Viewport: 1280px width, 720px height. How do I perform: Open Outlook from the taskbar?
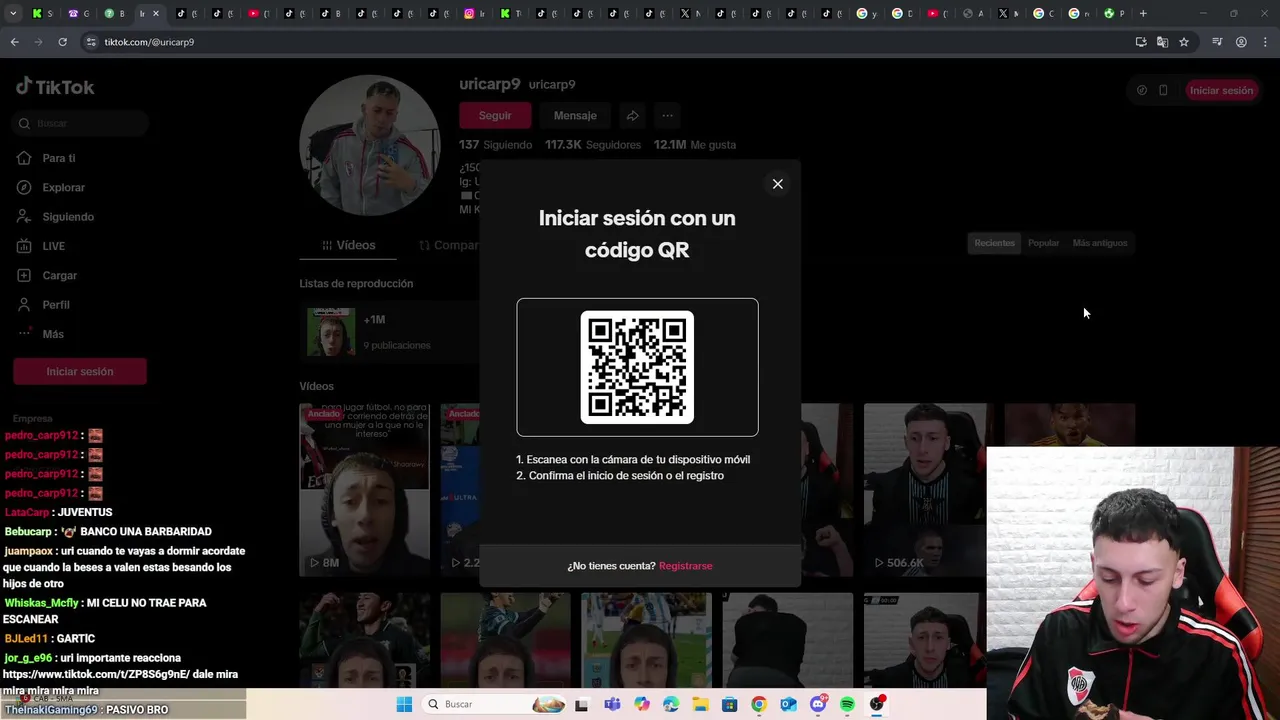(x=789, y=704)
